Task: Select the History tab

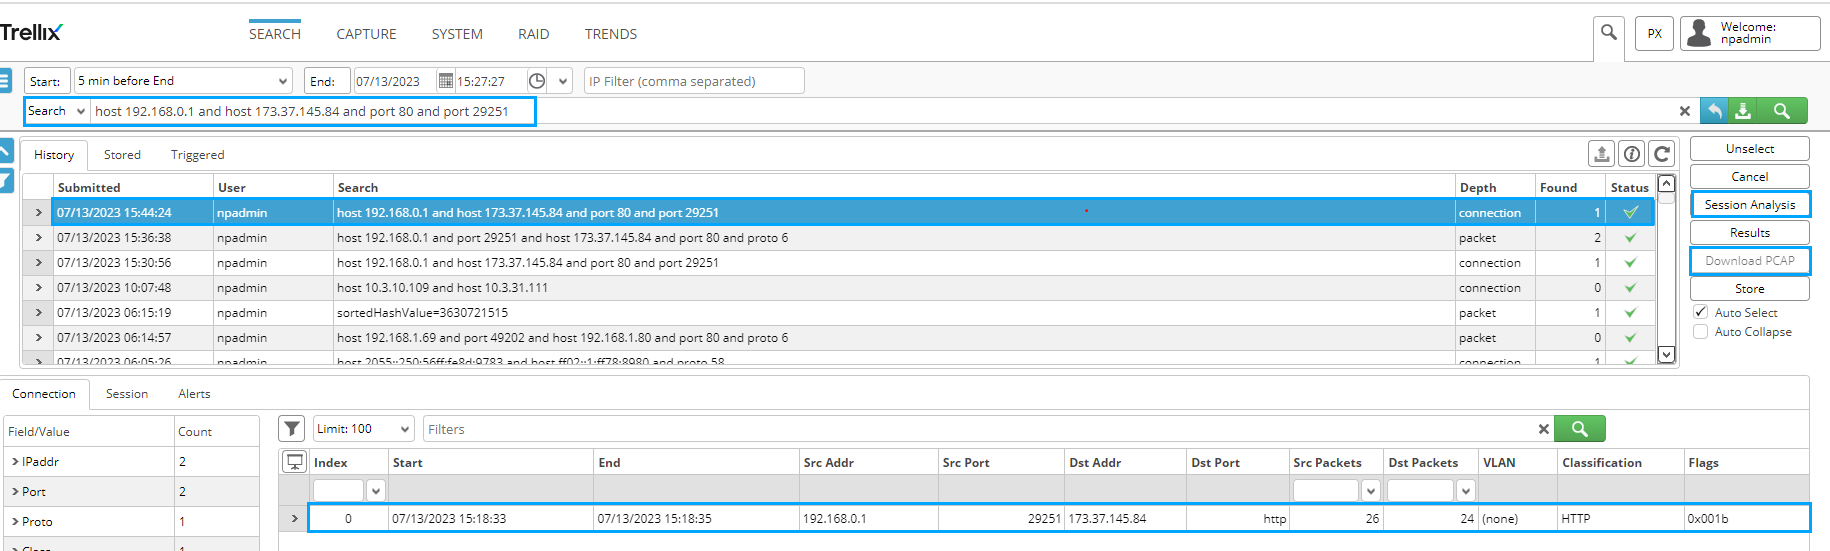Action: pyautogui.click(x=54, y=155)
